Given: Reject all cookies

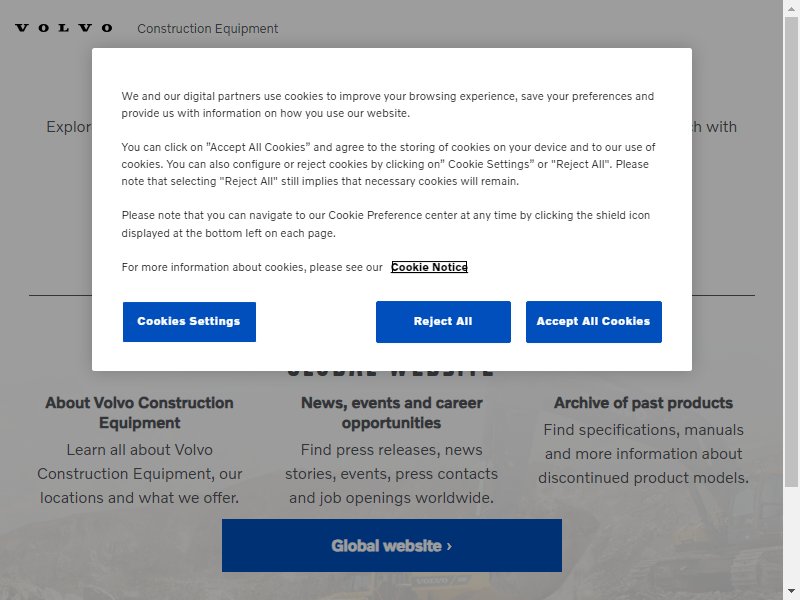Looking at the screenshot, I should tap(443, 321).
